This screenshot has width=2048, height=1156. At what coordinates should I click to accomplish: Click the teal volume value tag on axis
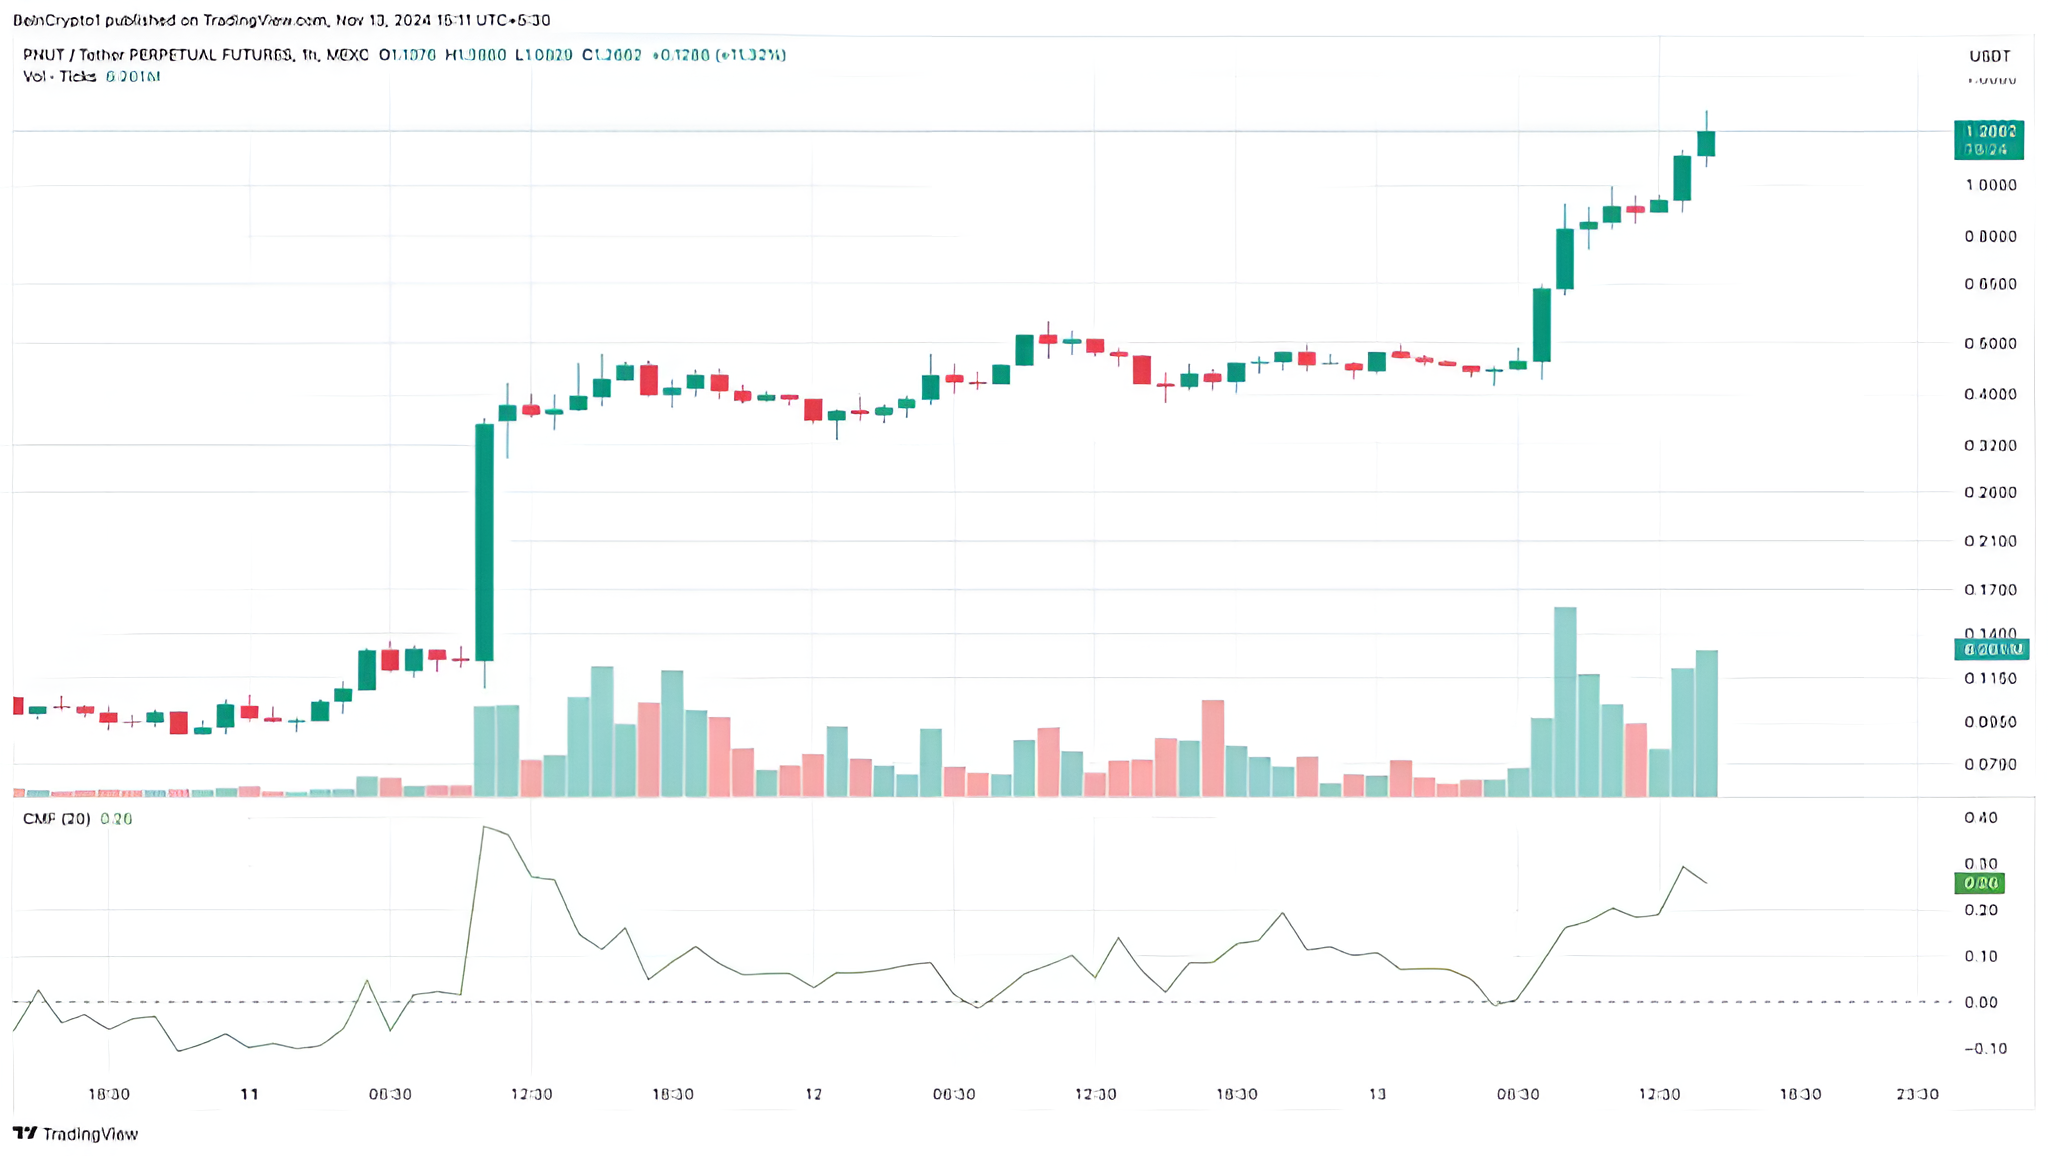pyautogui.click(x=1991, y=650)
